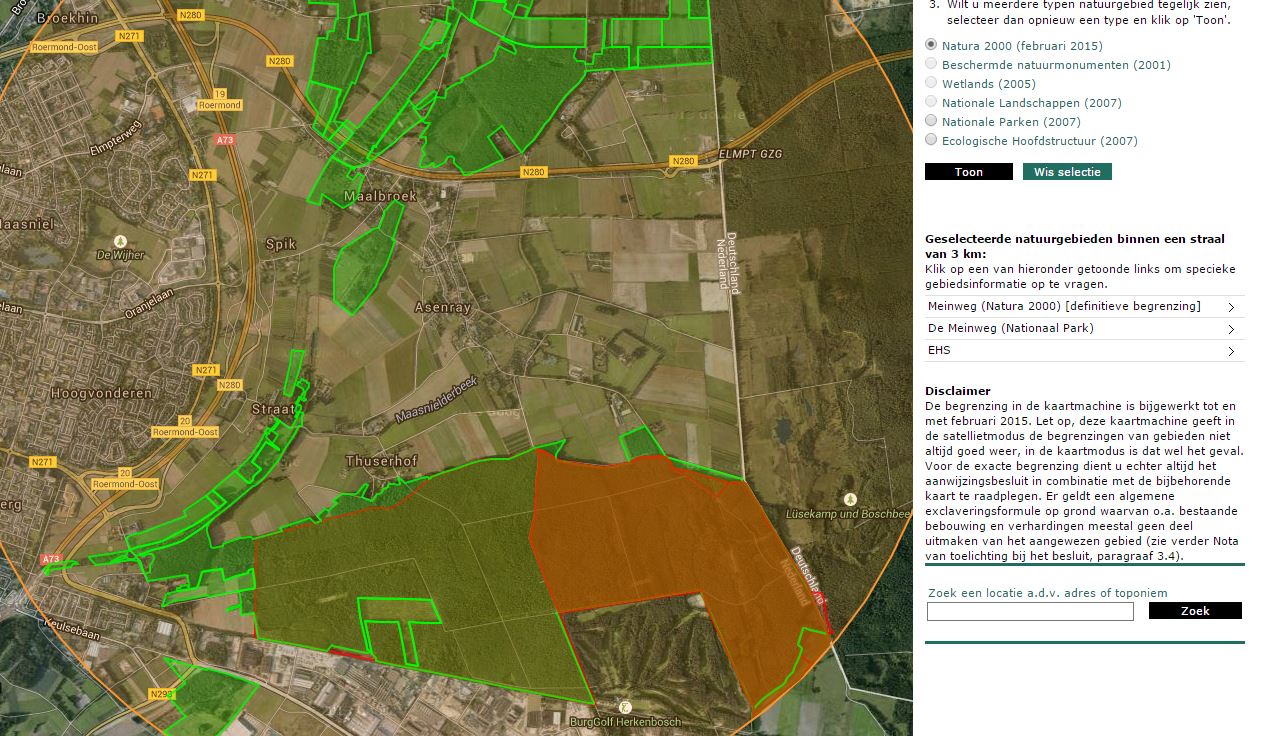Click the ELMPT GZG border label
This screenshot has width=1263, height=736.
[x=750, y=154]
